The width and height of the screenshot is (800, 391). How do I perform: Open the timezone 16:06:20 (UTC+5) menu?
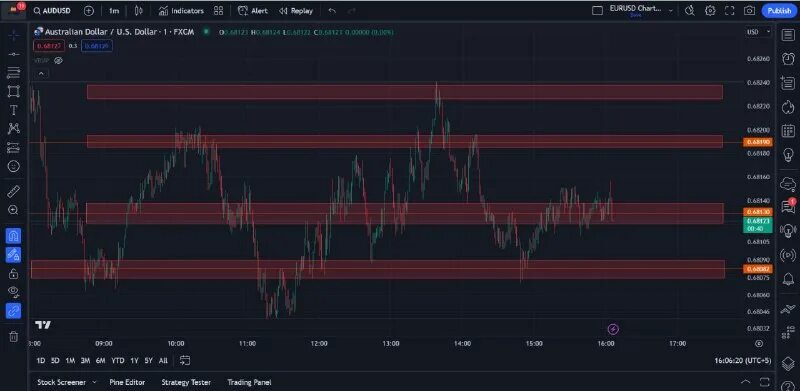point(743,360)
